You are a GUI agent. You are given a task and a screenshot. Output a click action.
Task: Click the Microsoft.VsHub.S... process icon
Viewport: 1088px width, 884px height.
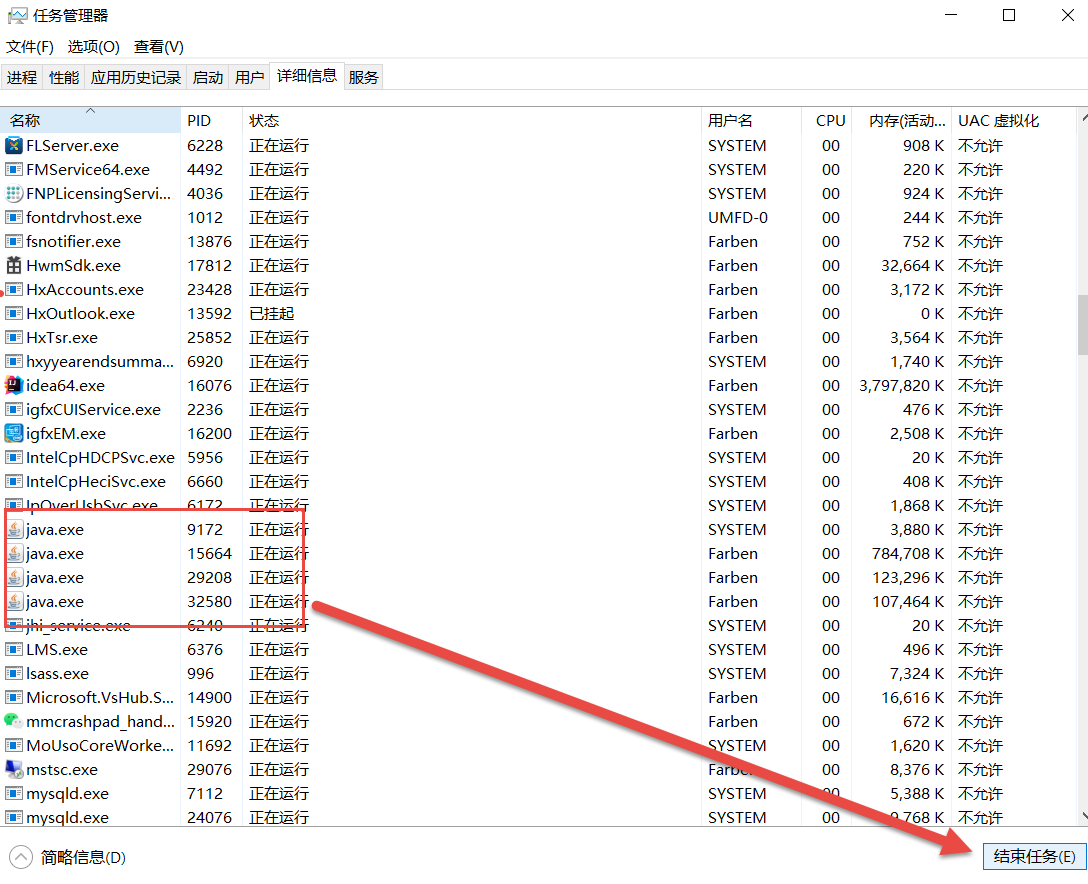pyautogui.click(x=14, y=697)
